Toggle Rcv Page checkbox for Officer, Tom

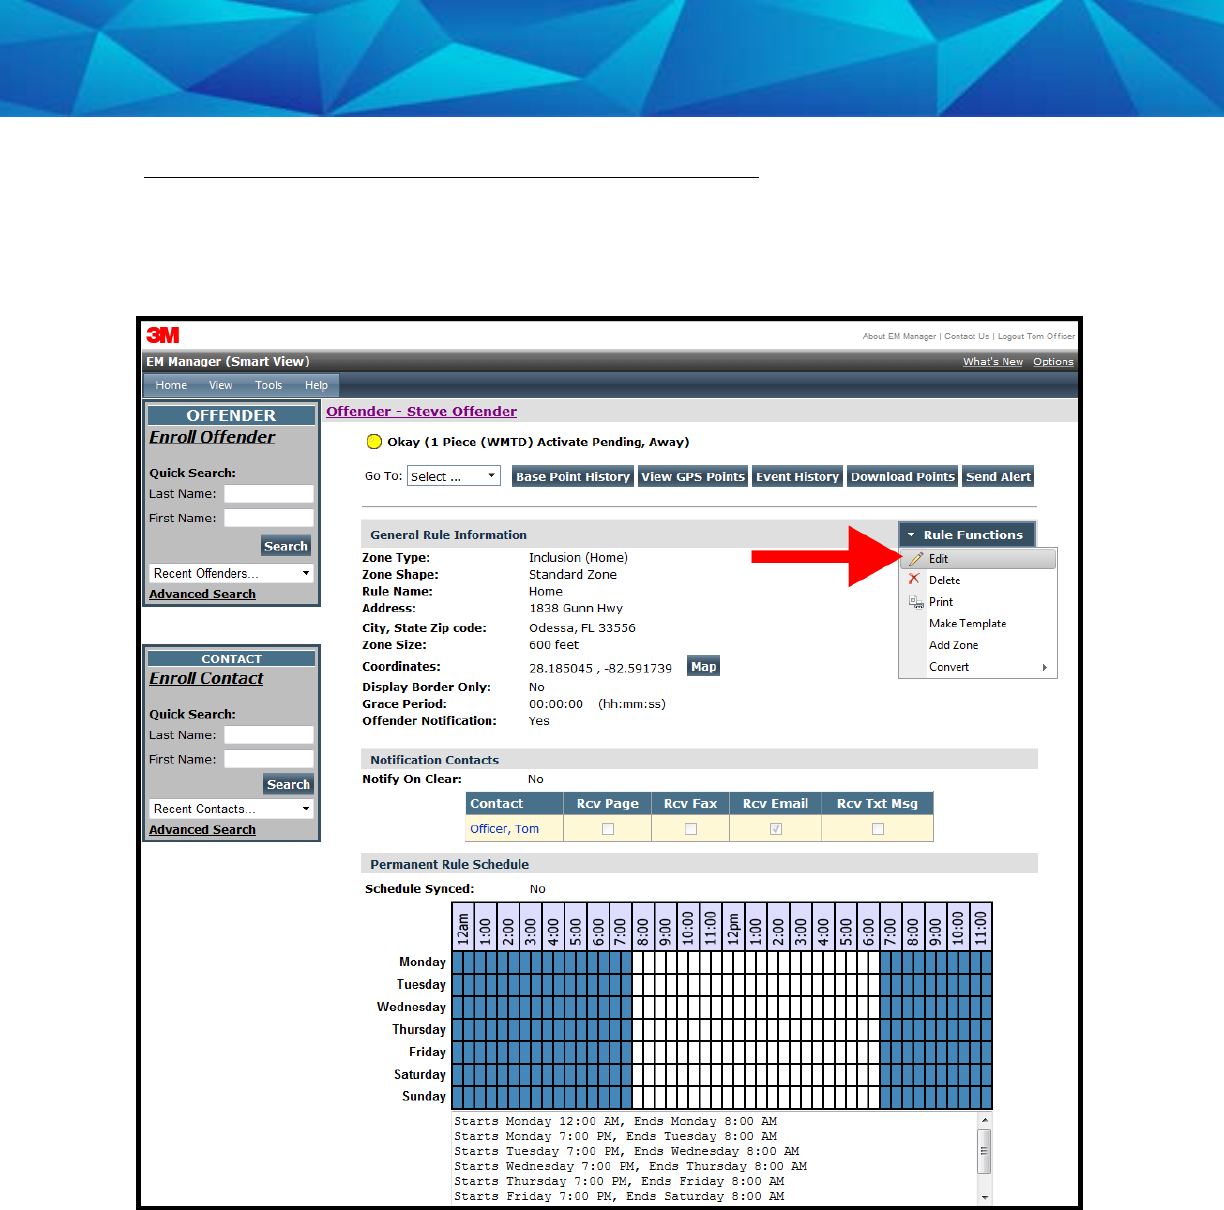(x=608, y=829)
